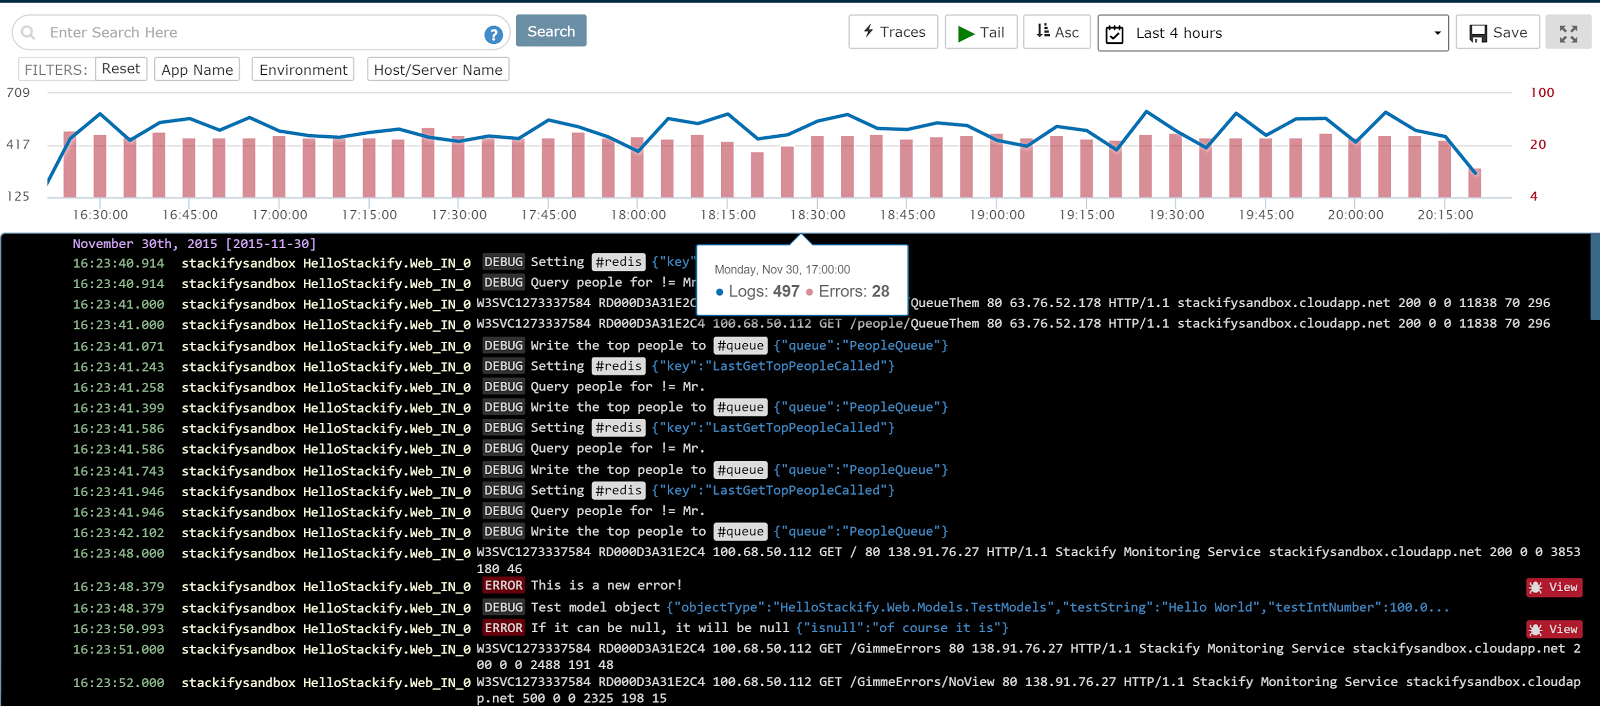Screen dimensions: 1600x706
Task: Open View for 'If it can be null' error
Action: pyautogui.click(x=1554, y=629)
